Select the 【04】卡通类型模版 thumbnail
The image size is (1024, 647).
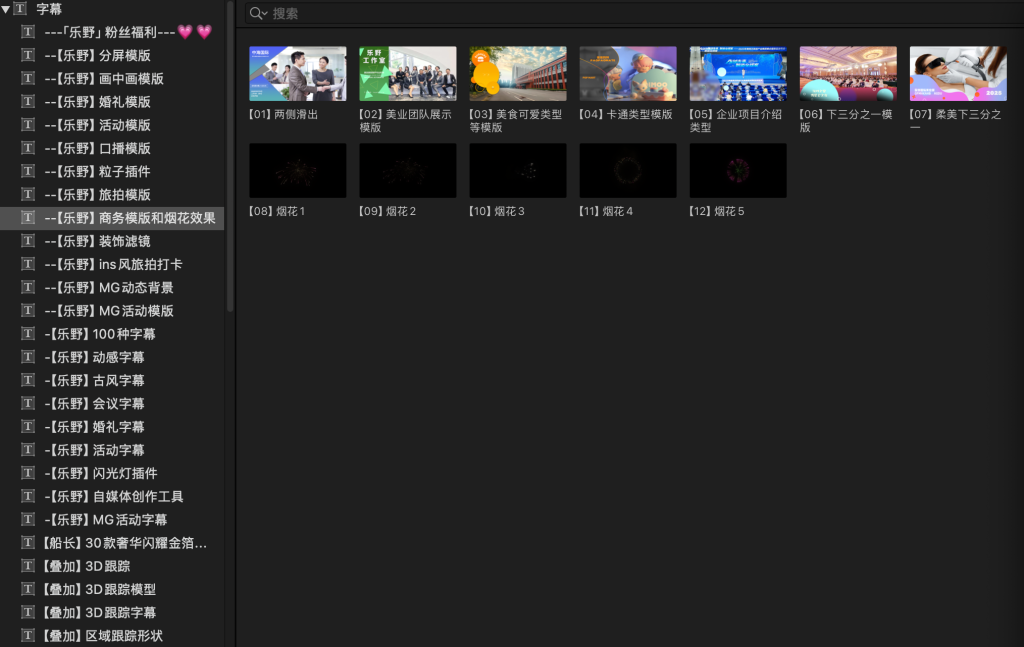tap(628, 73)
